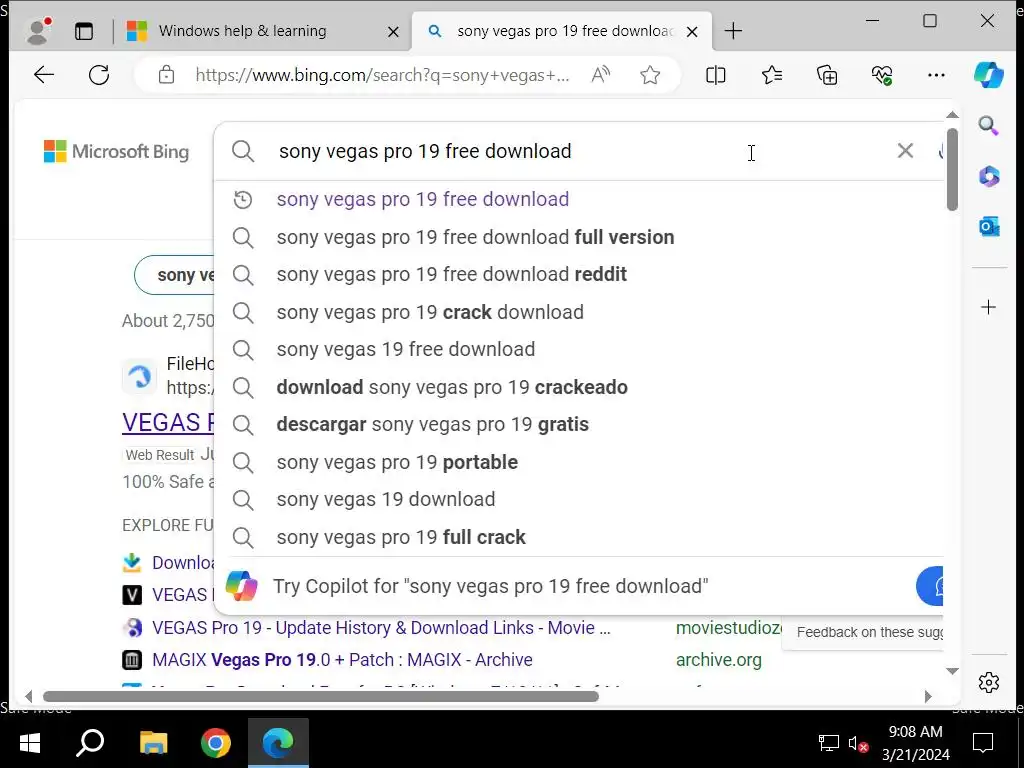Screen dimensions: 1024x768
Task: Select sony vegas pro 19 portable suggestion
Action: 578,462
